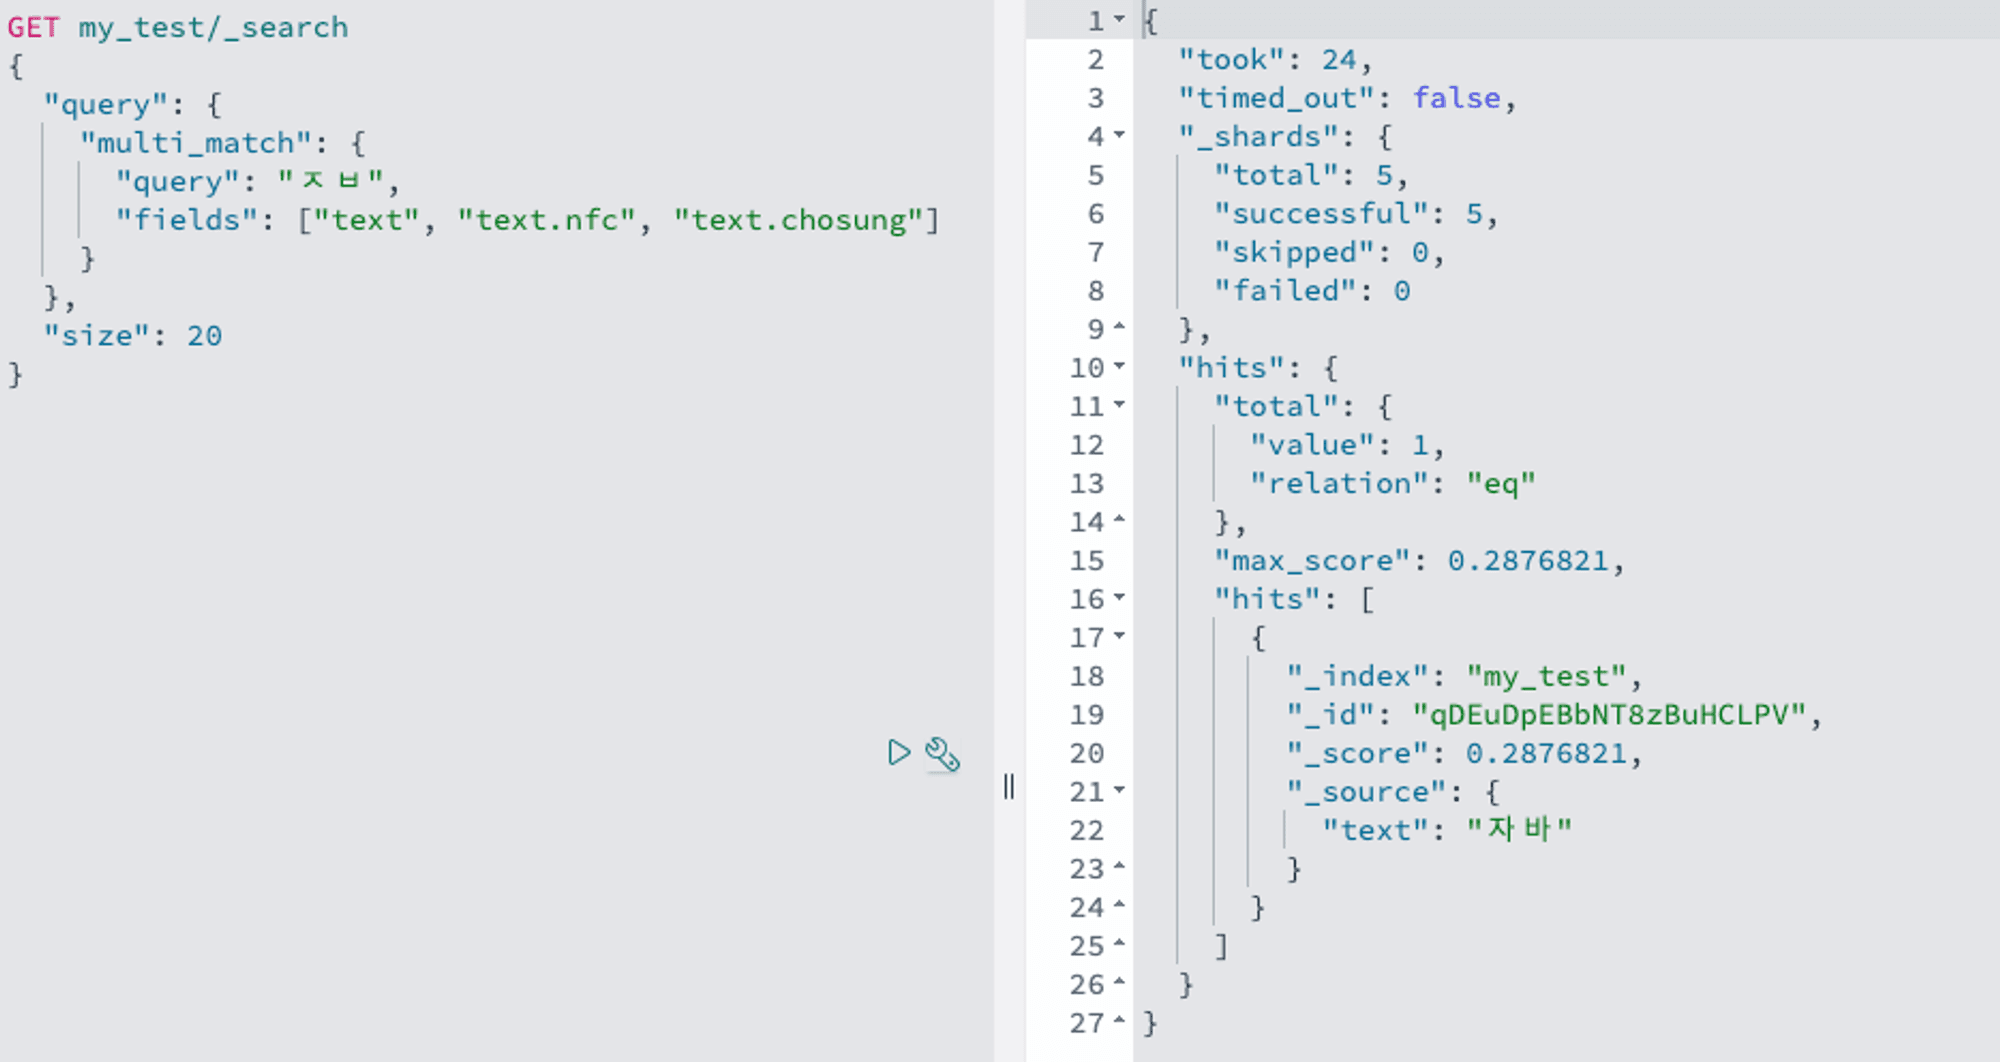Collapse hit object fold at line 17
The height and width of the screenshot is (1062, 2000).
(x=1120, y=636)
